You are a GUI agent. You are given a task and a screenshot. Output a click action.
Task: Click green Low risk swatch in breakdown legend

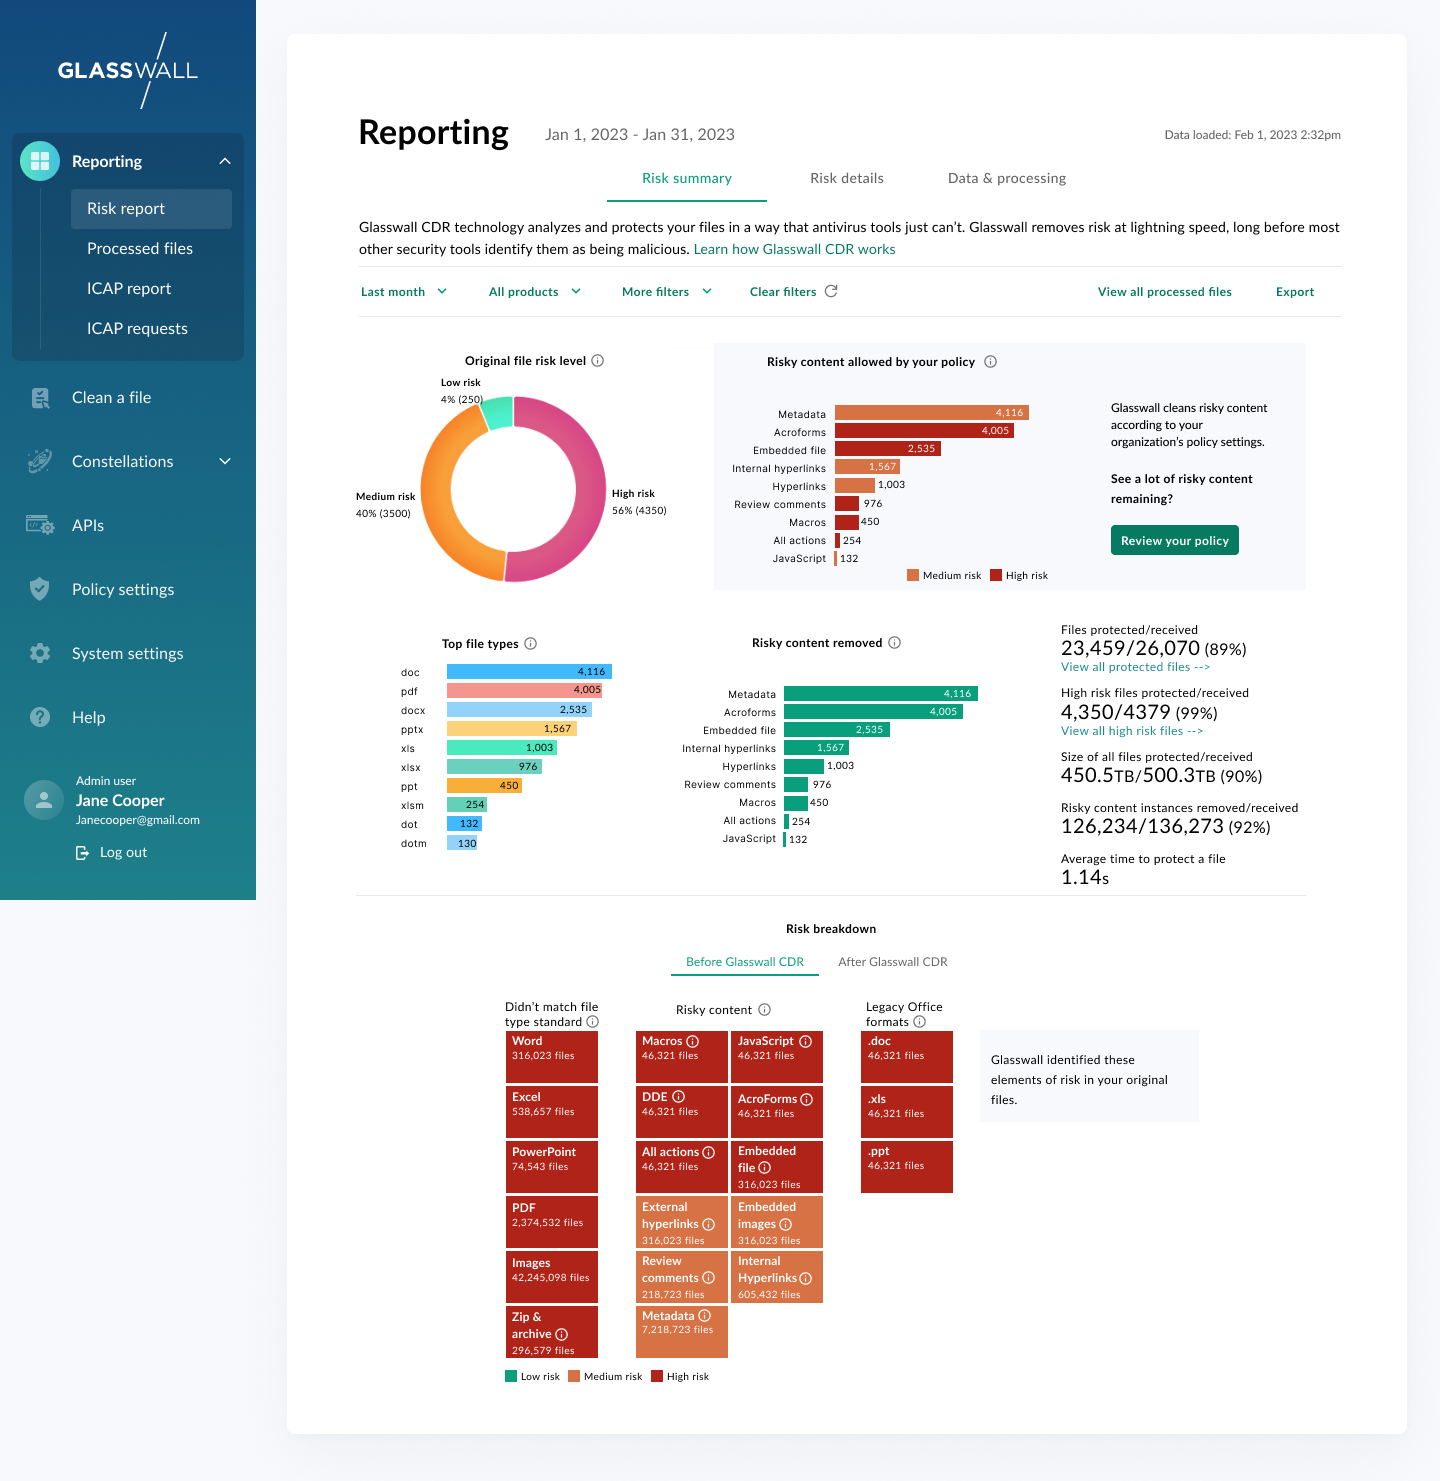click(511, 1376)
